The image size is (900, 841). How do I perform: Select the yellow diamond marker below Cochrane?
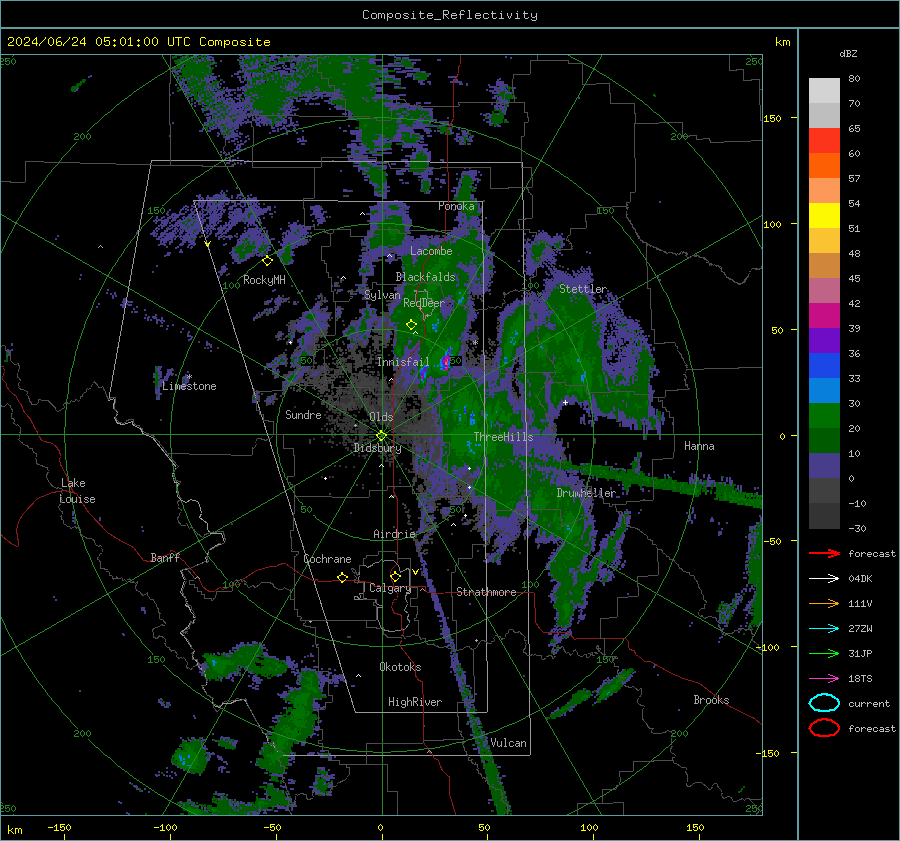tap(342, 578)
